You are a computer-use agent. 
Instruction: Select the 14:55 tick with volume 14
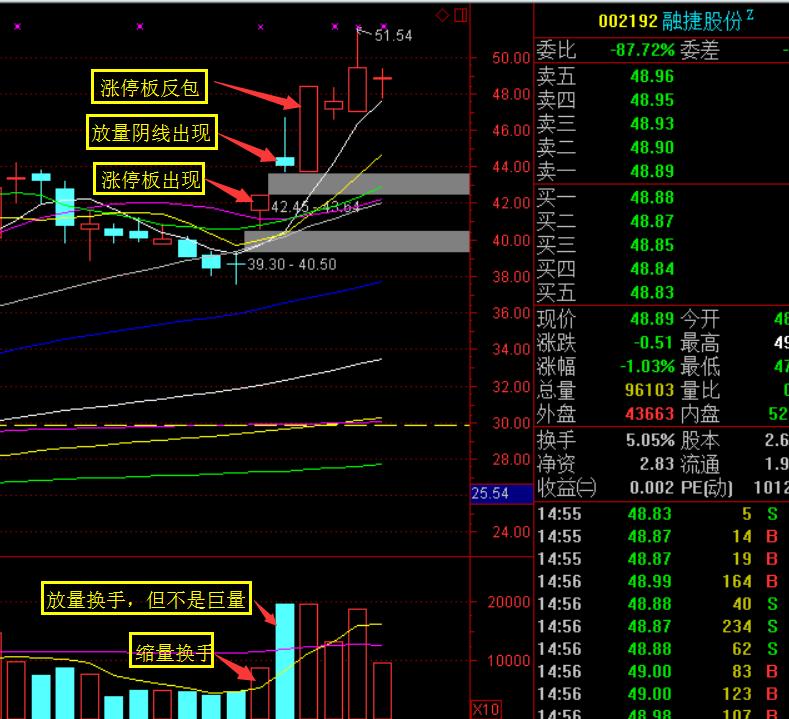660,536
